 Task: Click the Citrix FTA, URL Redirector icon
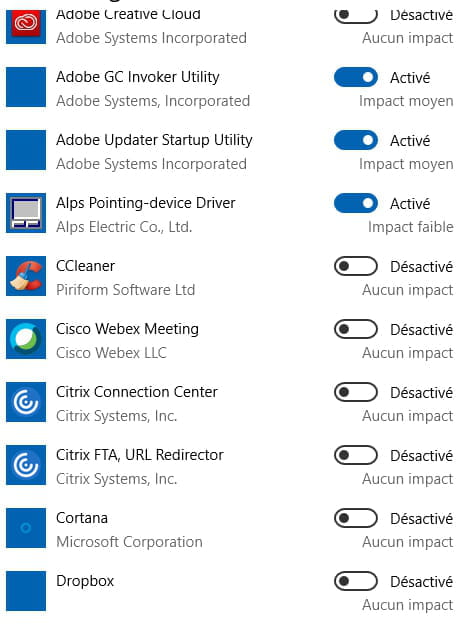coord(26,465)
